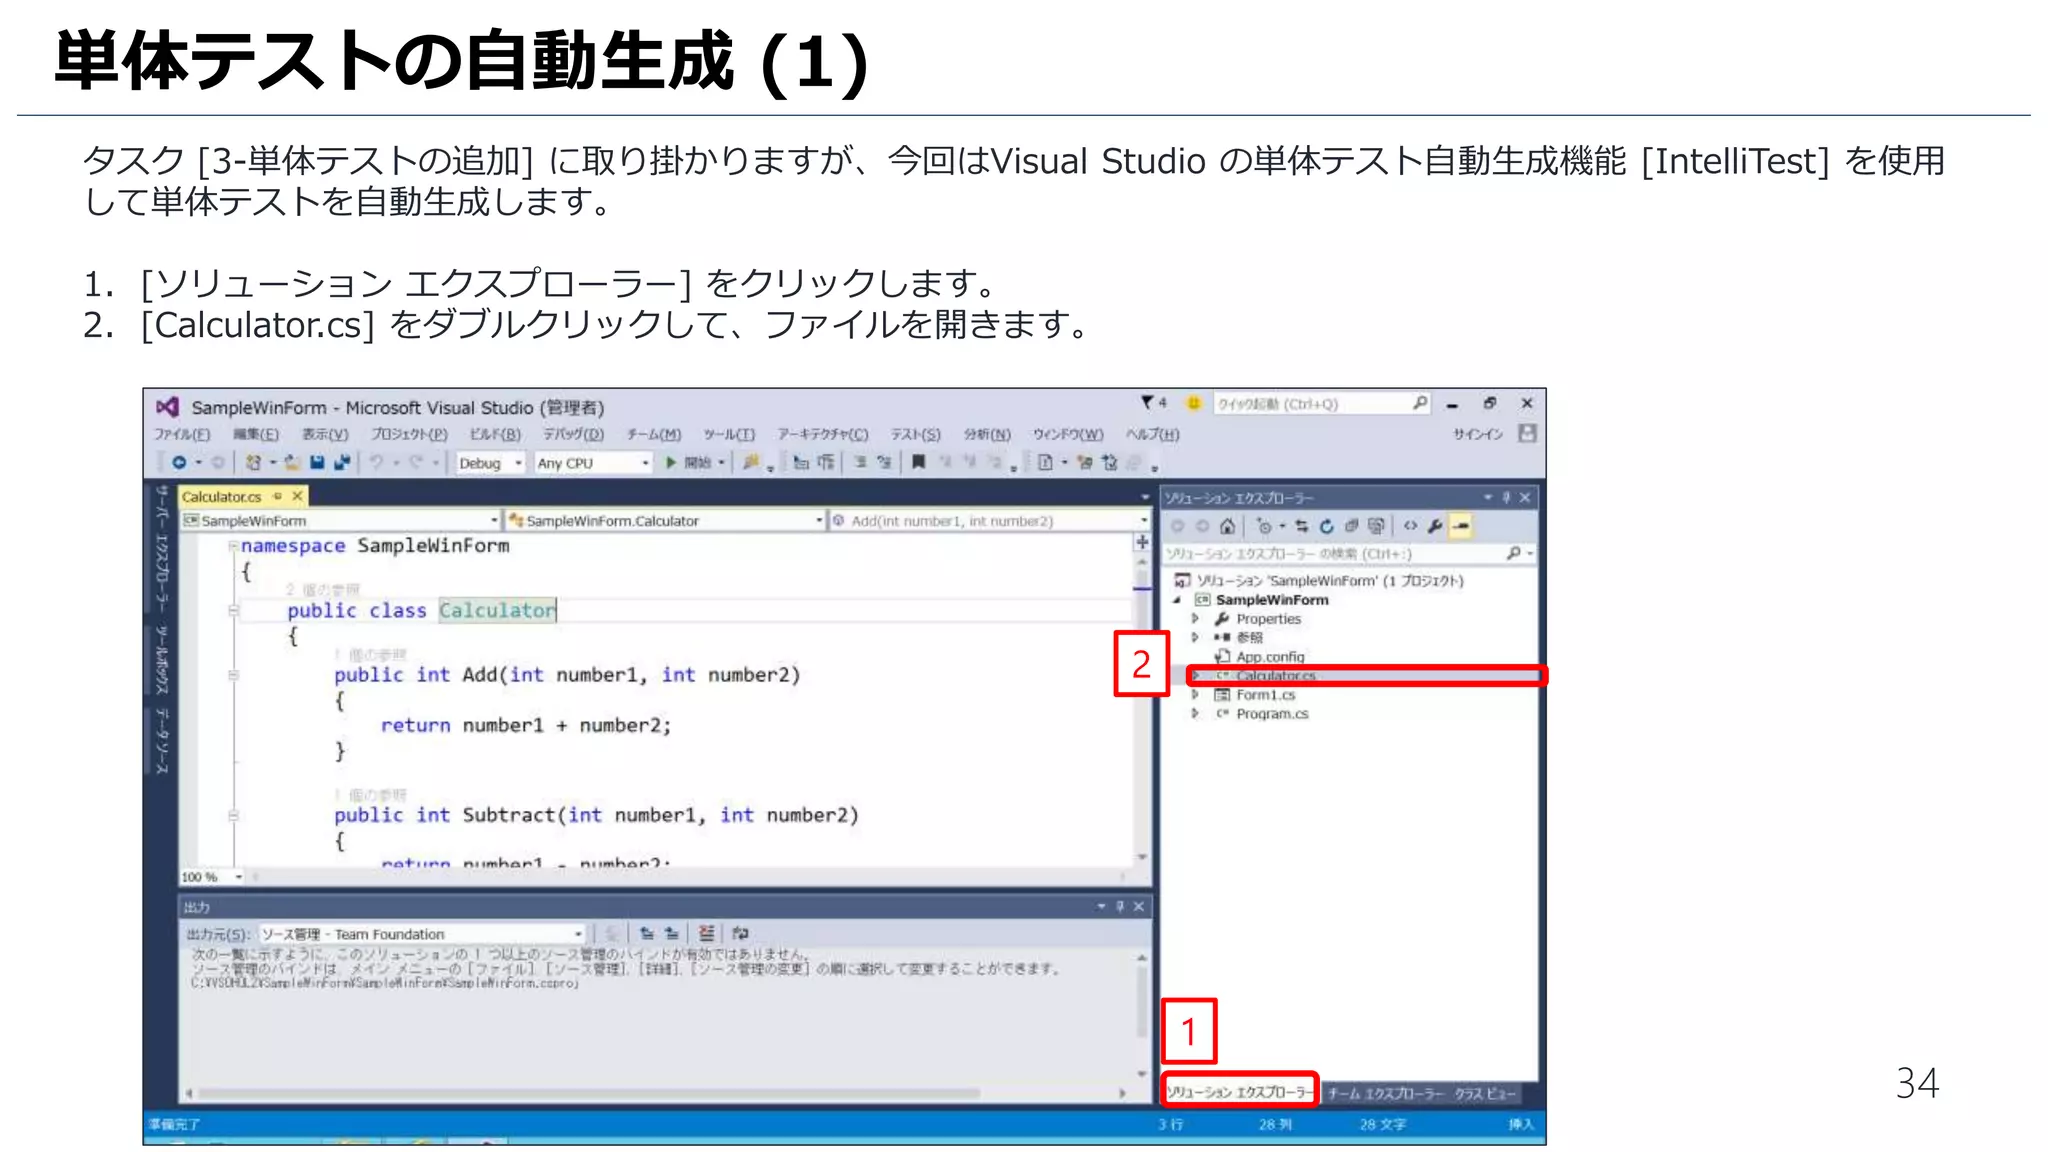Switch to the クラス ビュー tab
The width and height of the screenshot is (2048, 1152).
point(1486,1093)
